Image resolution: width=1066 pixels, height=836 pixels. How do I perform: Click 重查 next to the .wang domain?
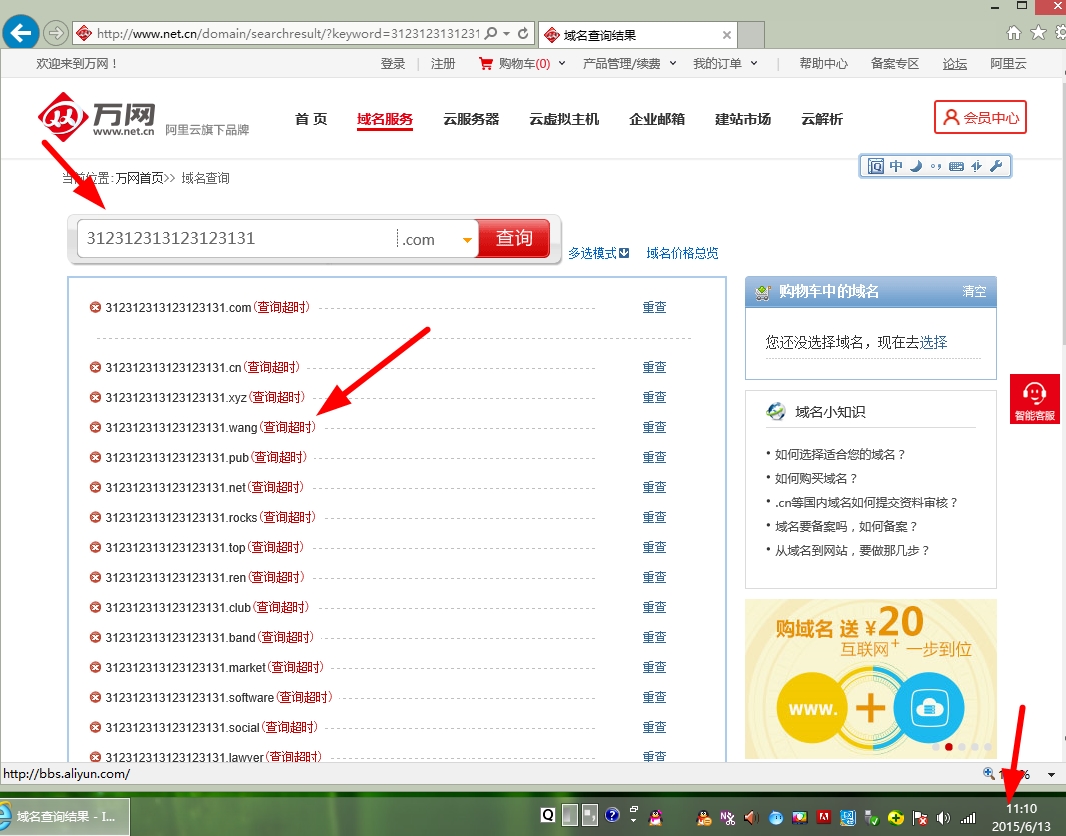tap(654, 428)
